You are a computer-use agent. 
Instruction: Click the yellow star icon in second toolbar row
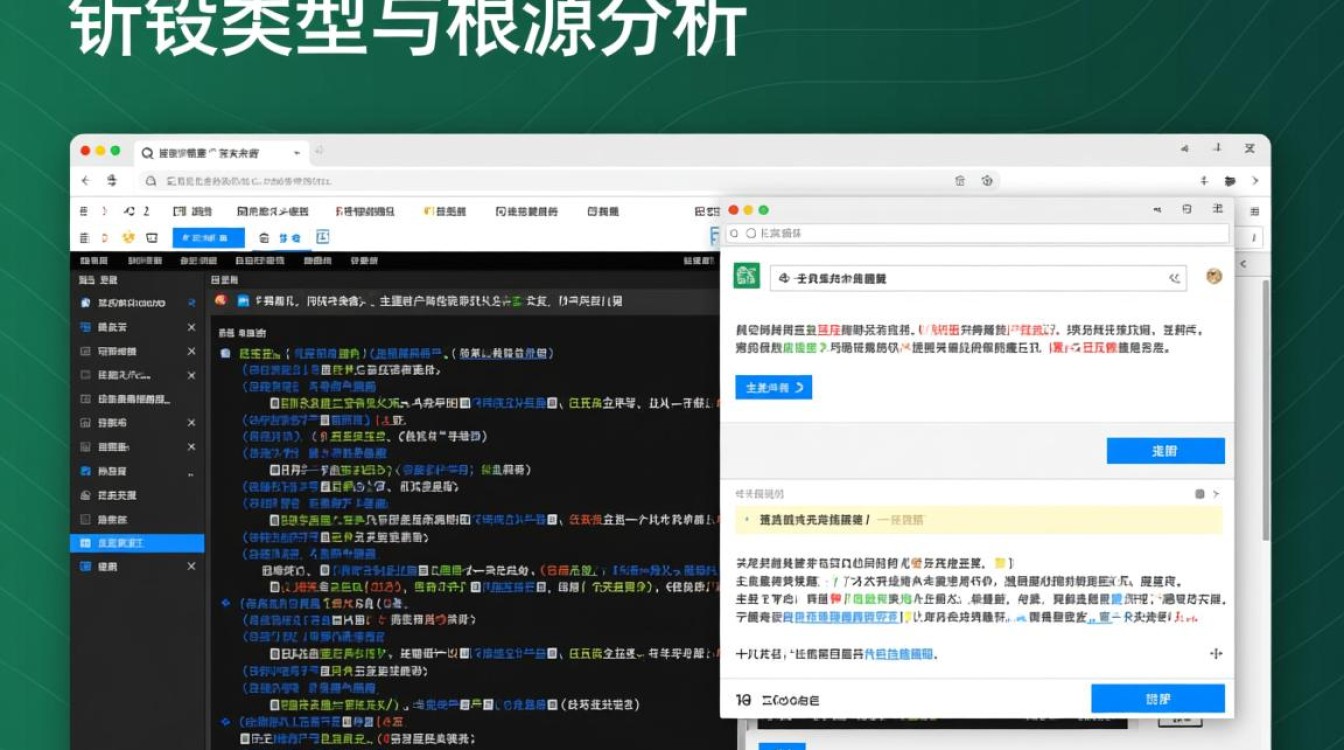click(128, 238)
